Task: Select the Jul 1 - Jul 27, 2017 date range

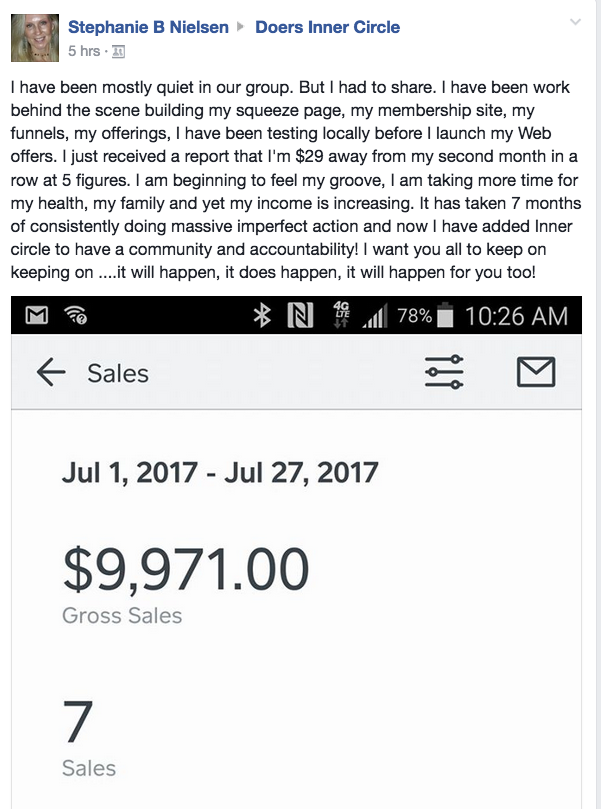Action: point(219,471)
